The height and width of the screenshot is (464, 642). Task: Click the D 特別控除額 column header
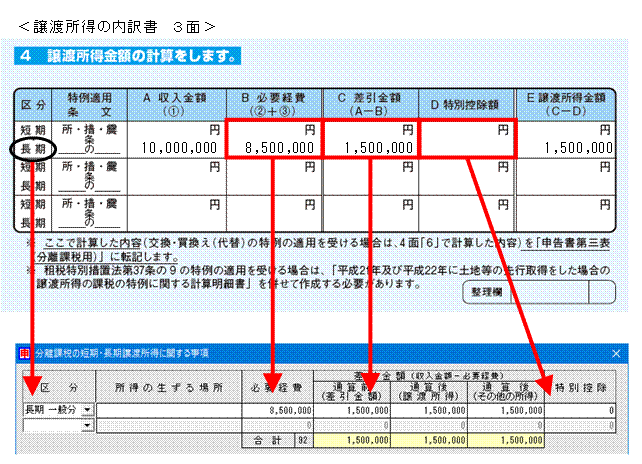(x=466, y=104)
